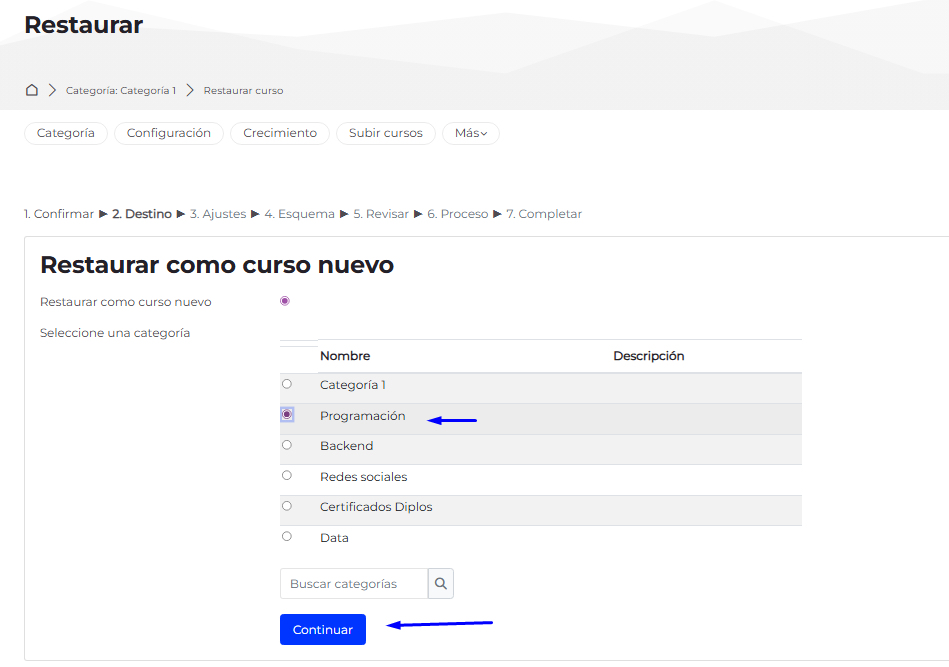
Task: Toggle the Restaurar como curso nuevo radio
Action: (x=285, y=301)
